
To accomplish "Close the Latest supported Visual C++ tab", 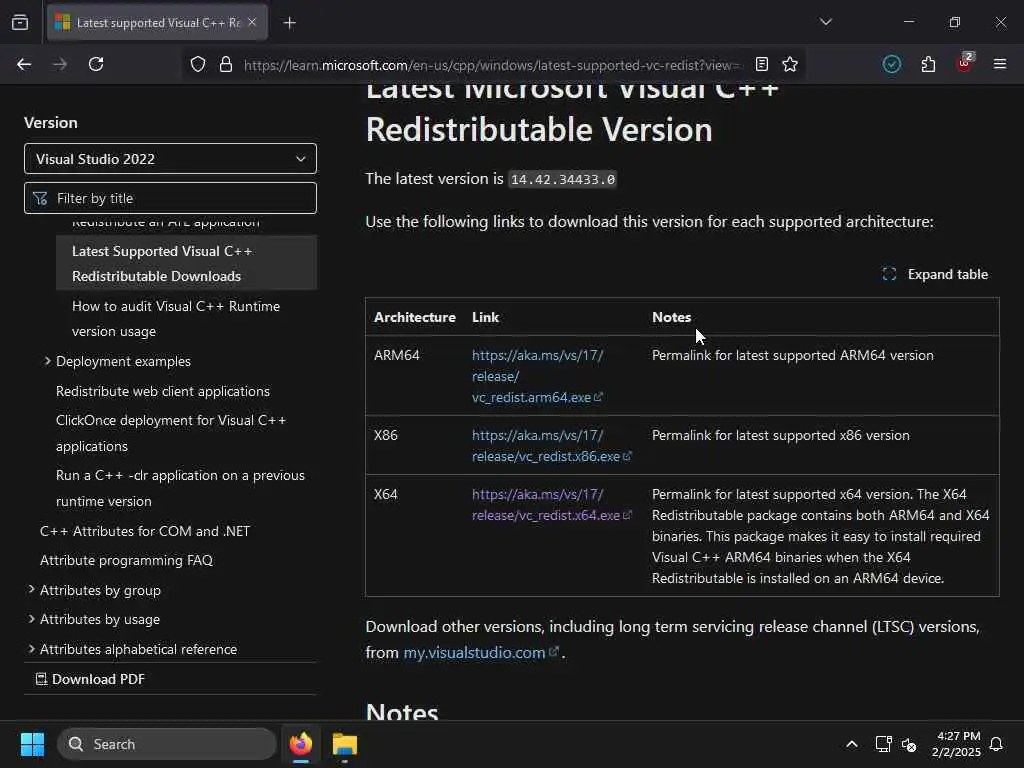I will [252, 22].
